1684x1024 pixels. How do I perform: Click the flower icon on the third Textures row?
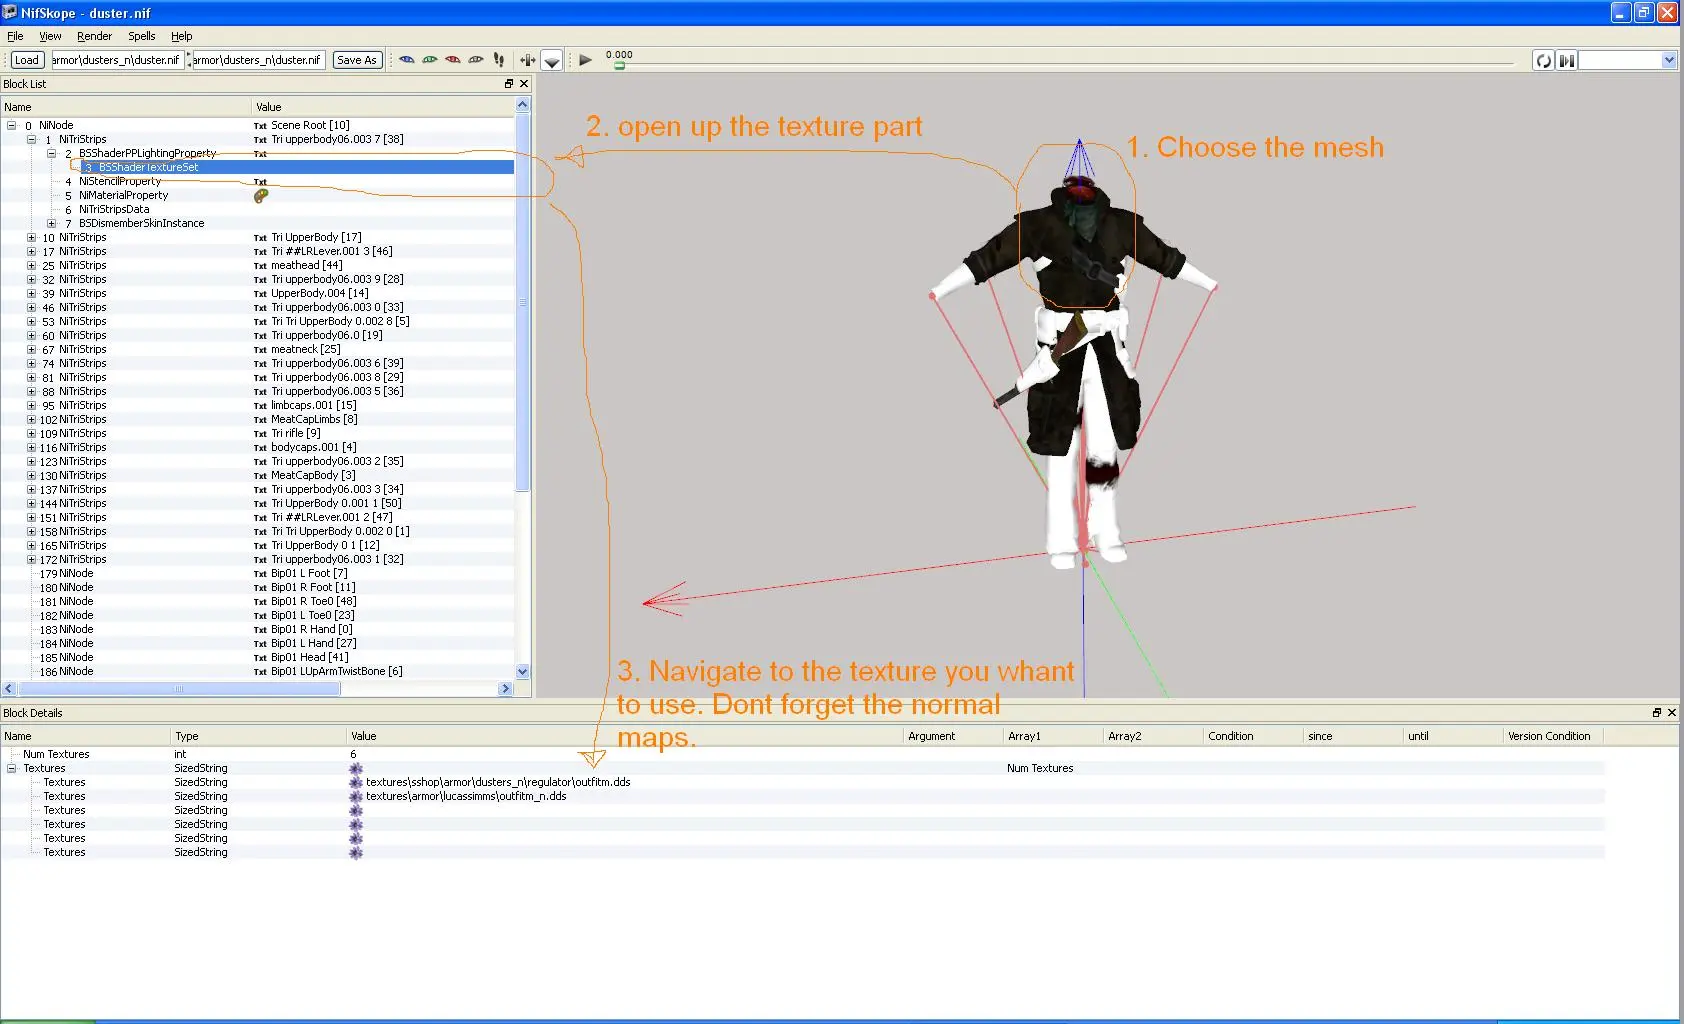[x=356, y=810]
